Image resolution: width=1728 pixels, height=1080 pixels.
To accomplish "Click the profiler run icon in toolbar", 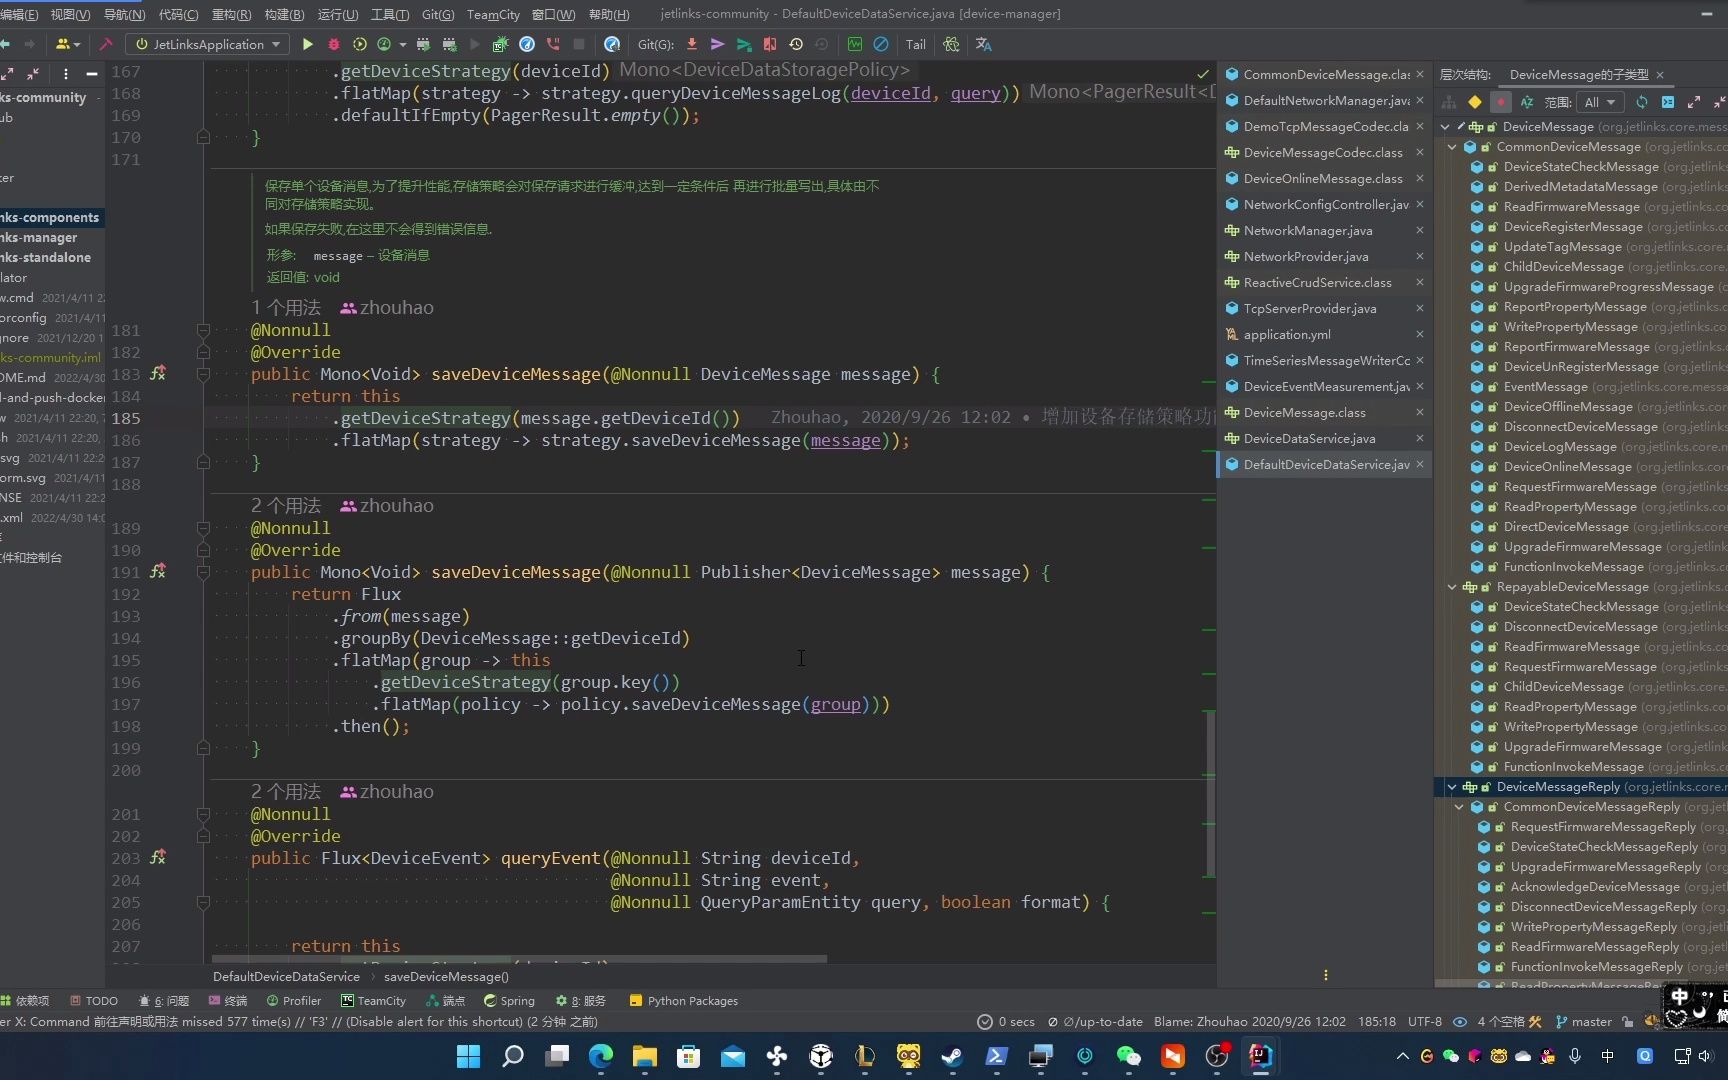I will click(384, 44).
